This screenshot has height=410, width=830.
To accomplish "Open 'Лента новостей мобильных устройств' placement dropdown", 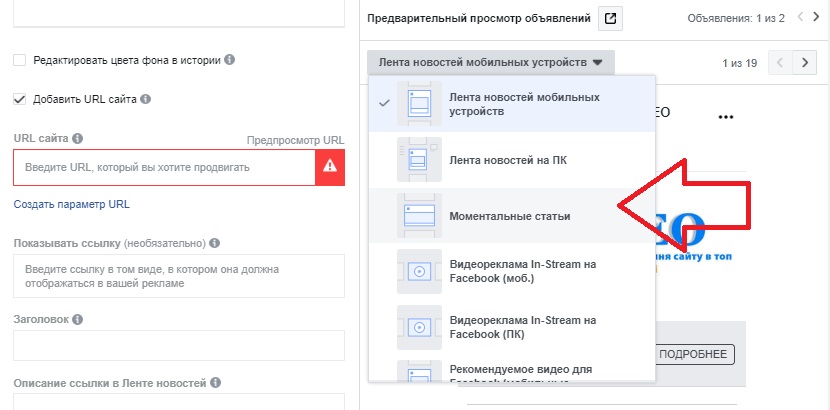I will coord(491,62).
